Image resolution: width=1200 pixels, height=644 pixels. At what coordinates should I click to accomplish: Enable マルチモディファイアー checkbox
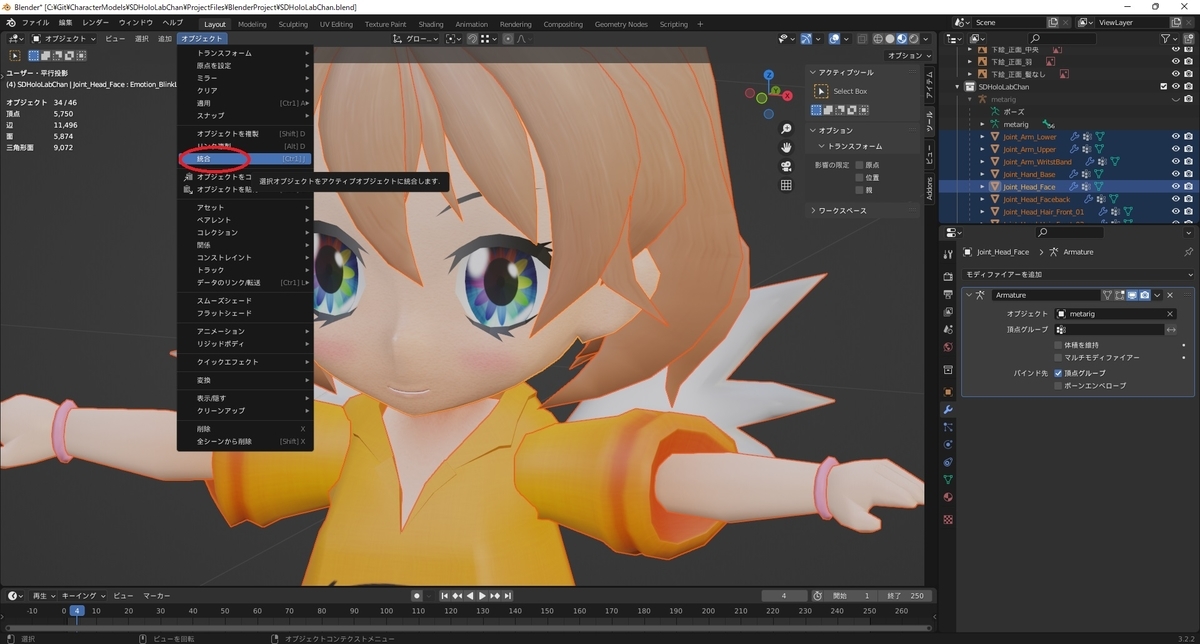tap(1058, 357)
